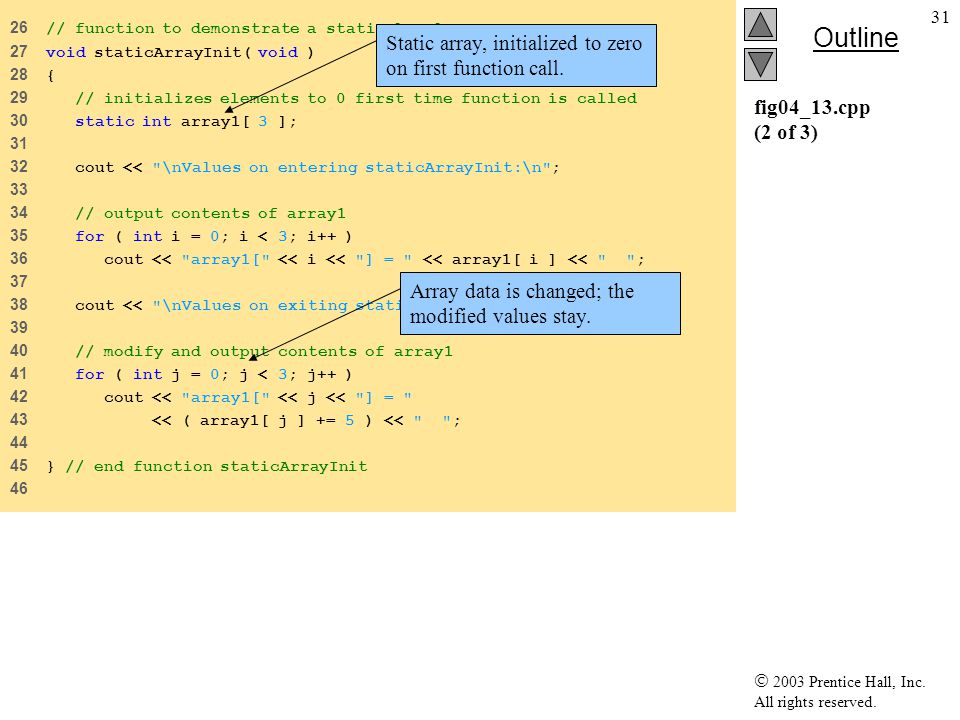This screenshot has width=960, height=720.
Task: Click line number 44
Action: (18, 443)
